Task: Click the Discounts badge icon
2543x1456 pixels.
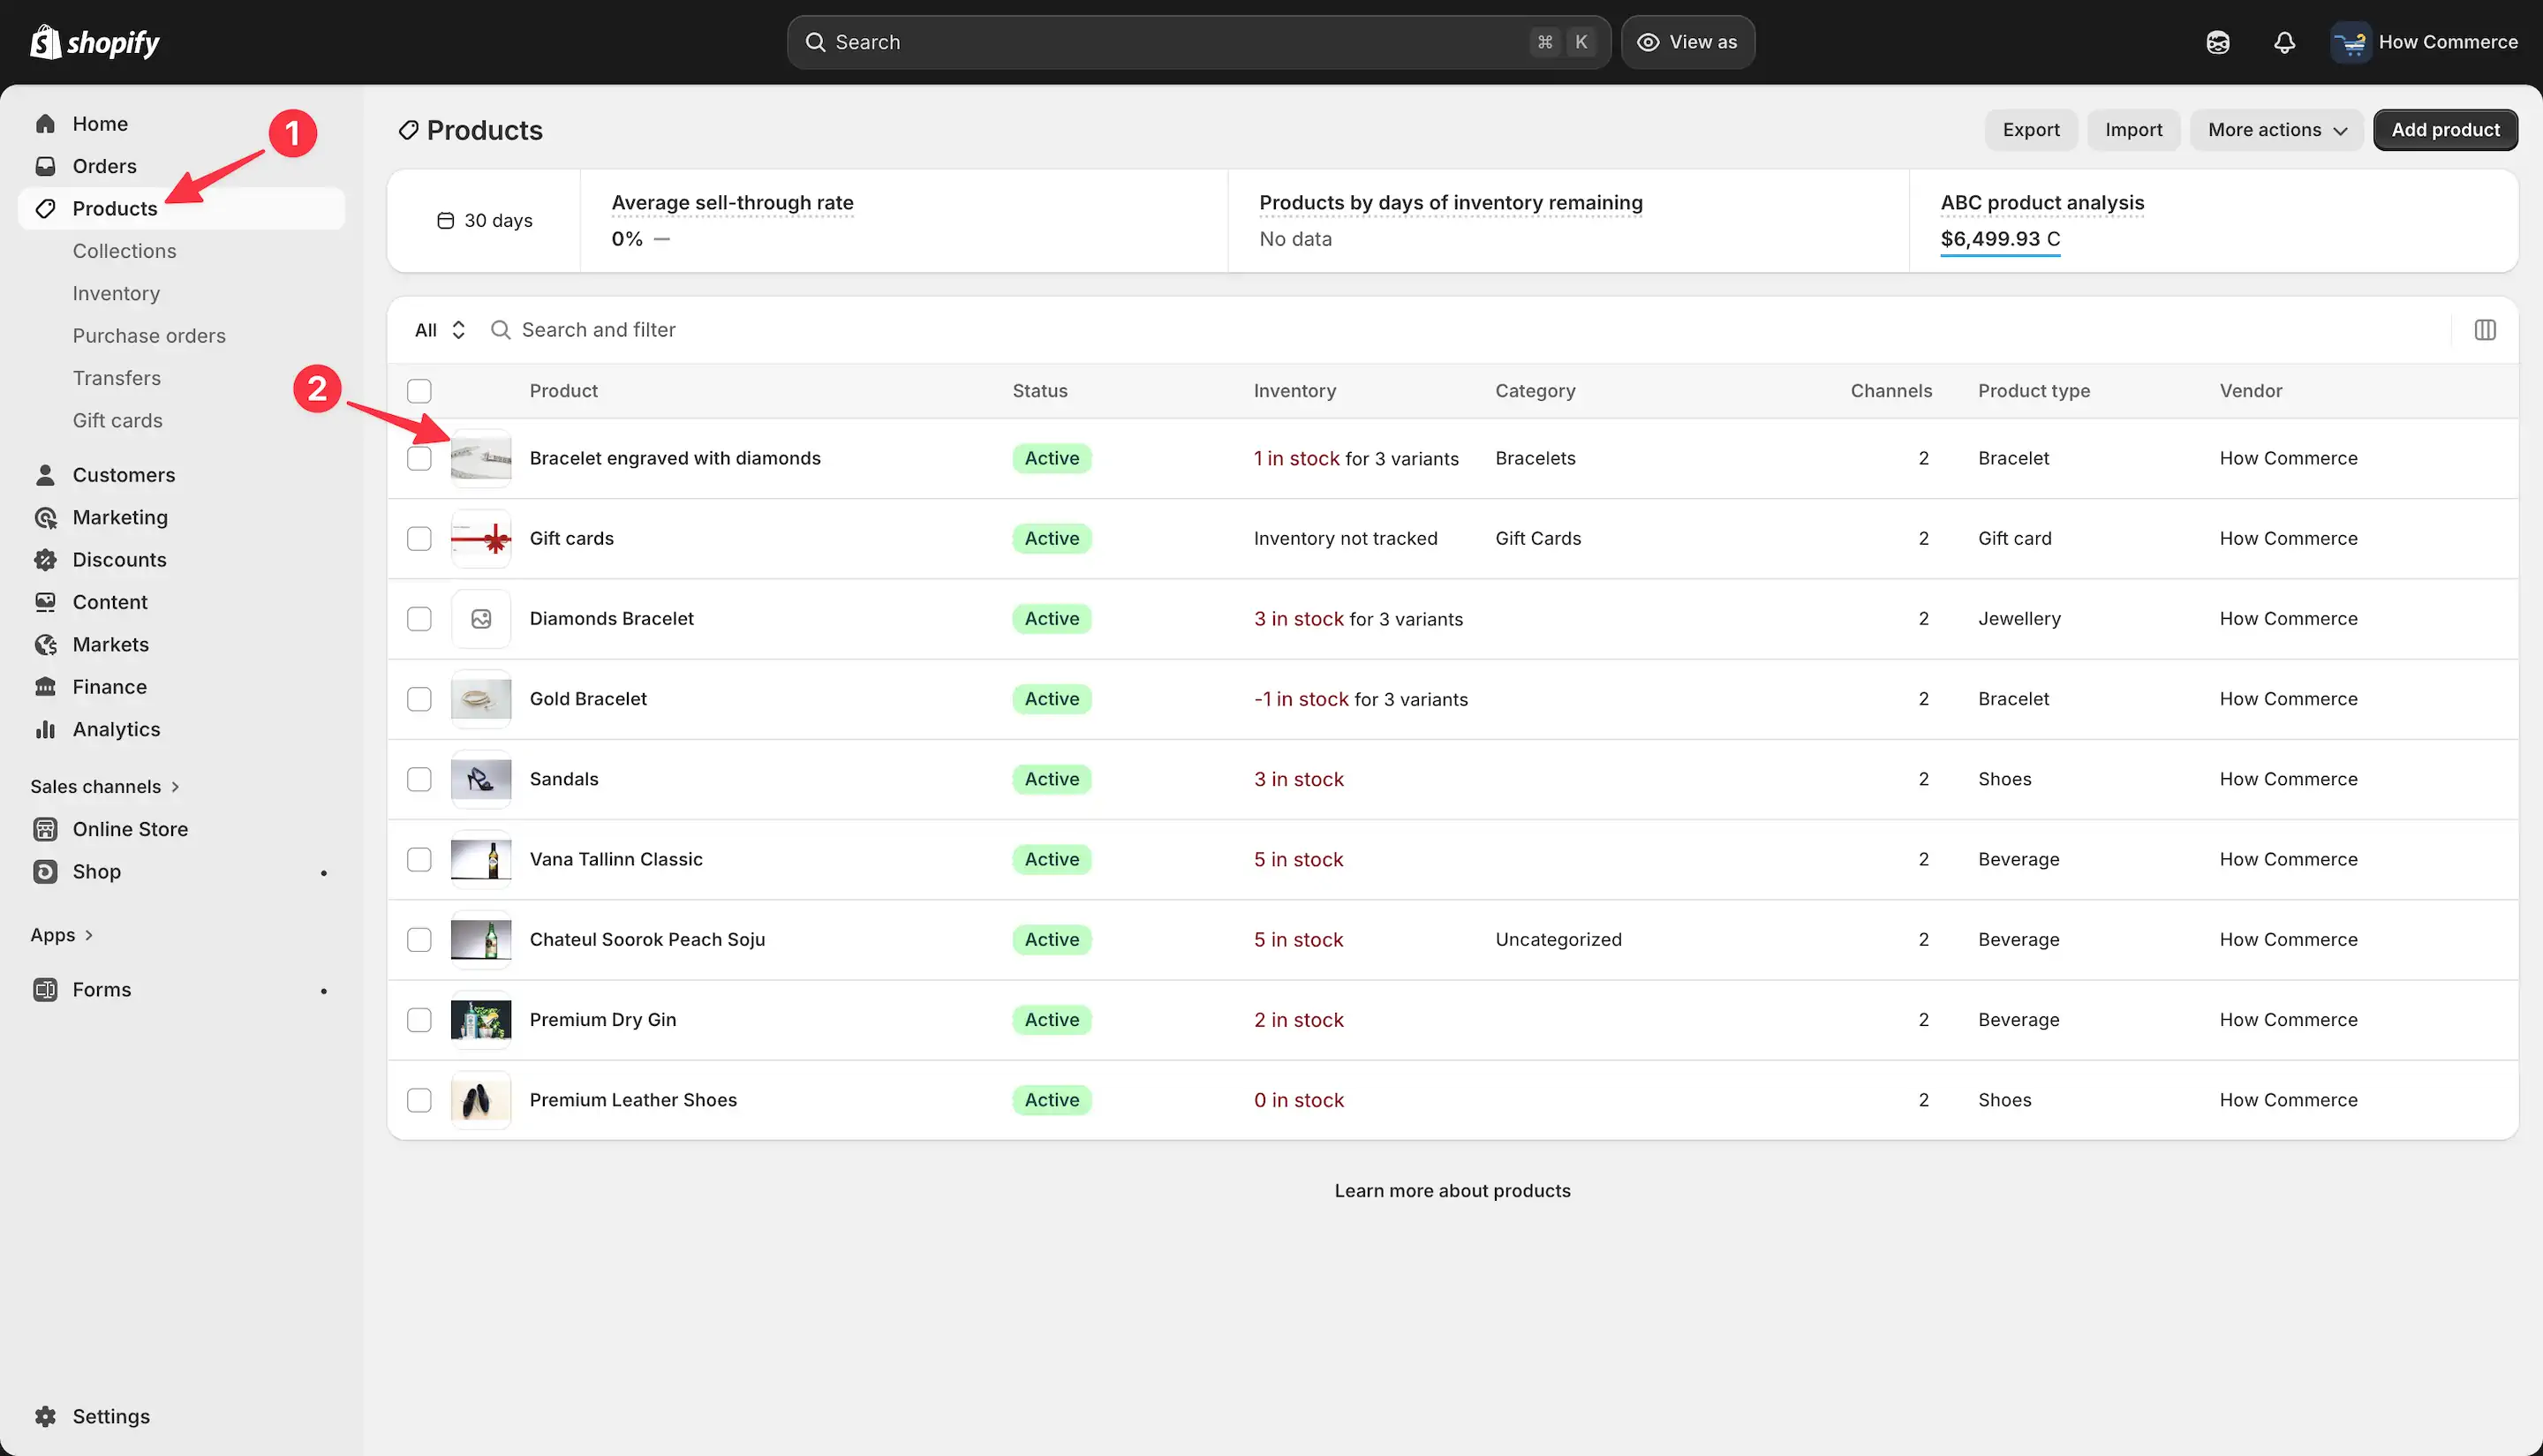Action: [x=45, y=560]
